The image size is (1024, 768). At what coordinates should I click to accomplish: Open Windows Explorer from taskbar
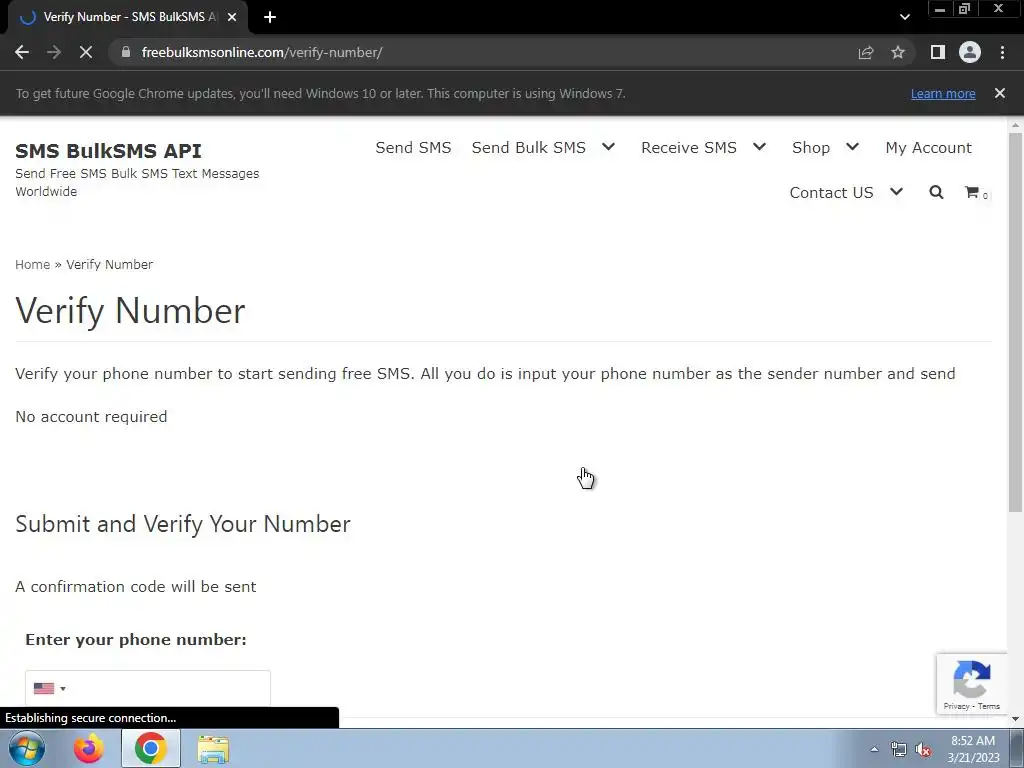(x=214, y=749)
